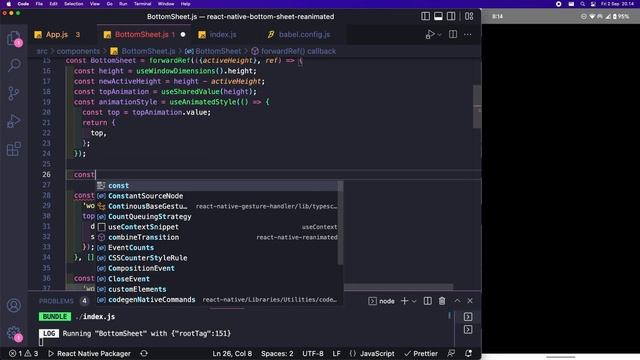
Task: Click the packager refresh icon
Action: [x=144, y=353]
